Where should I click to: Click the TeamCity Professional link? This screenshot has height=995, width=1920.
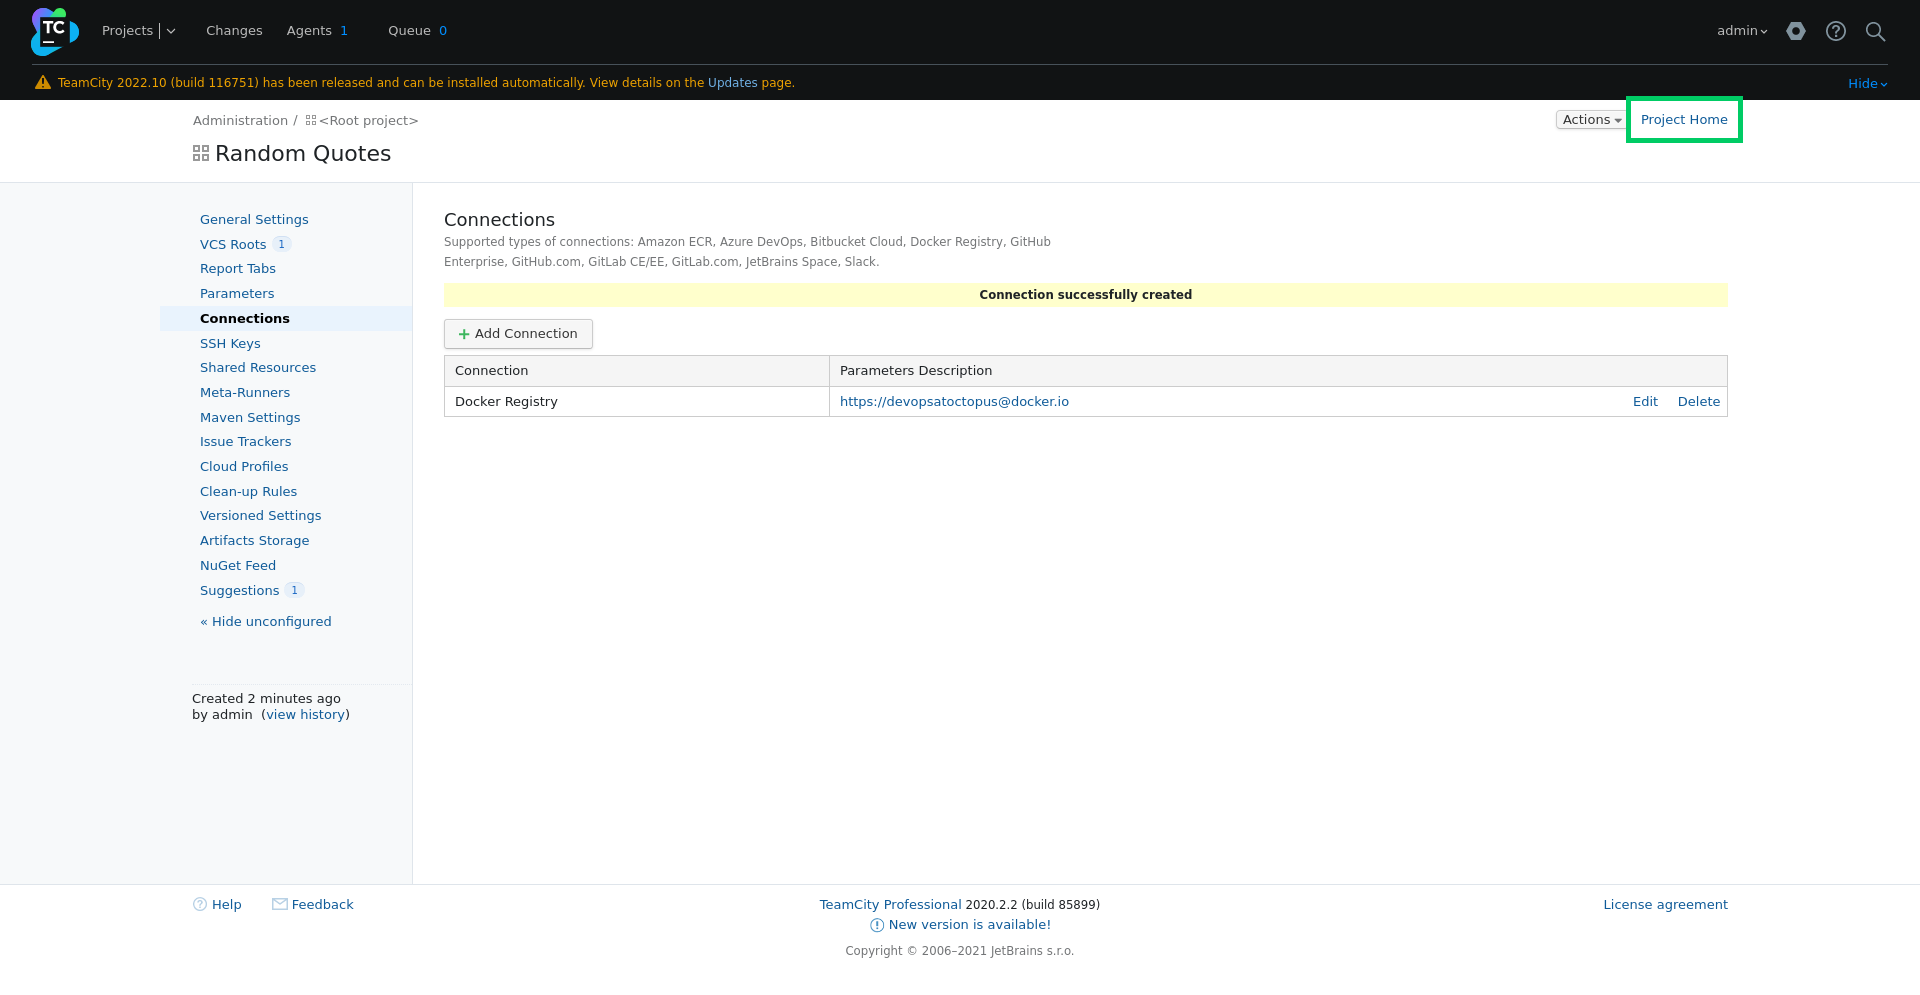(891, 905)
